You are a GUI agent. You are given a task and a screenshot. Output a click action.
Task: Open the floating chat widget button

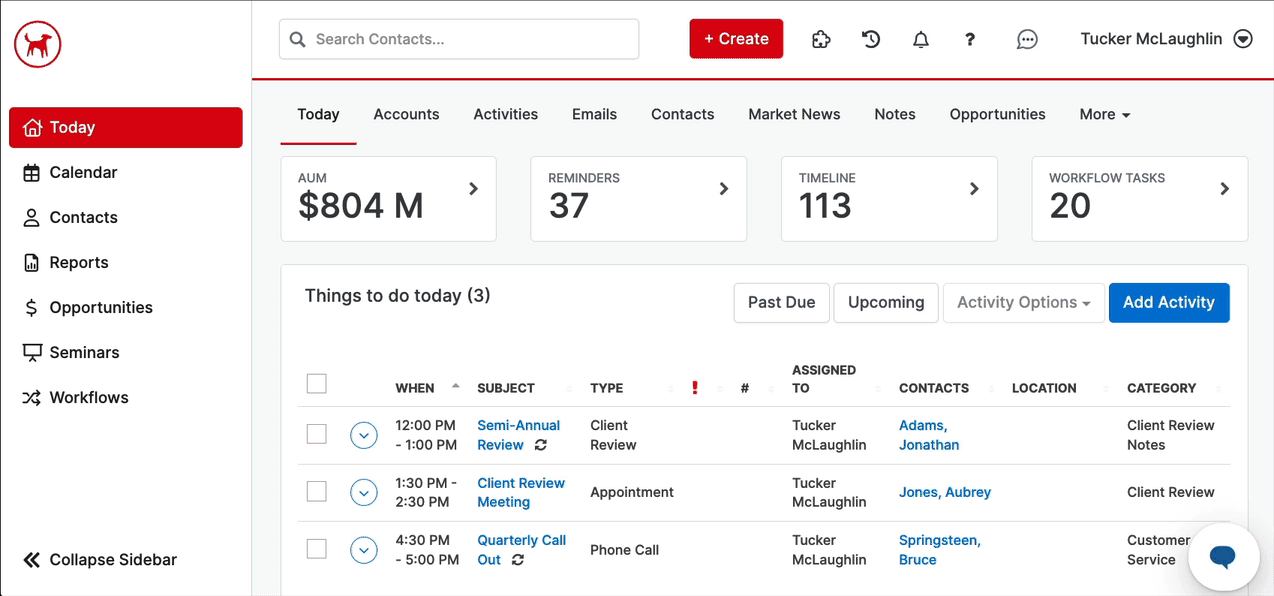[x=1222, y=557]
